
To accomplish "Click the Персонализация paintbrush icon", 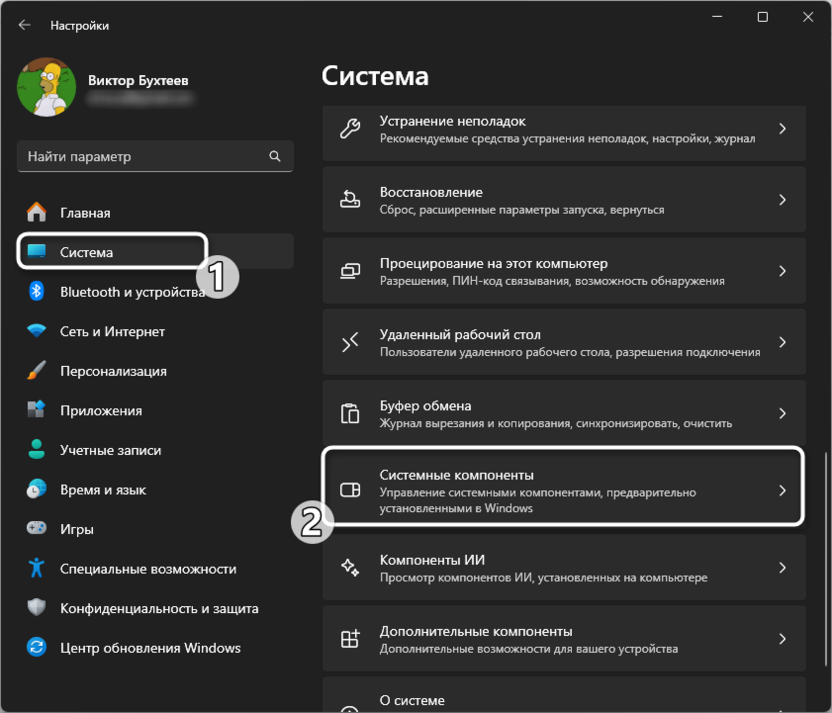I will point(37,371).
